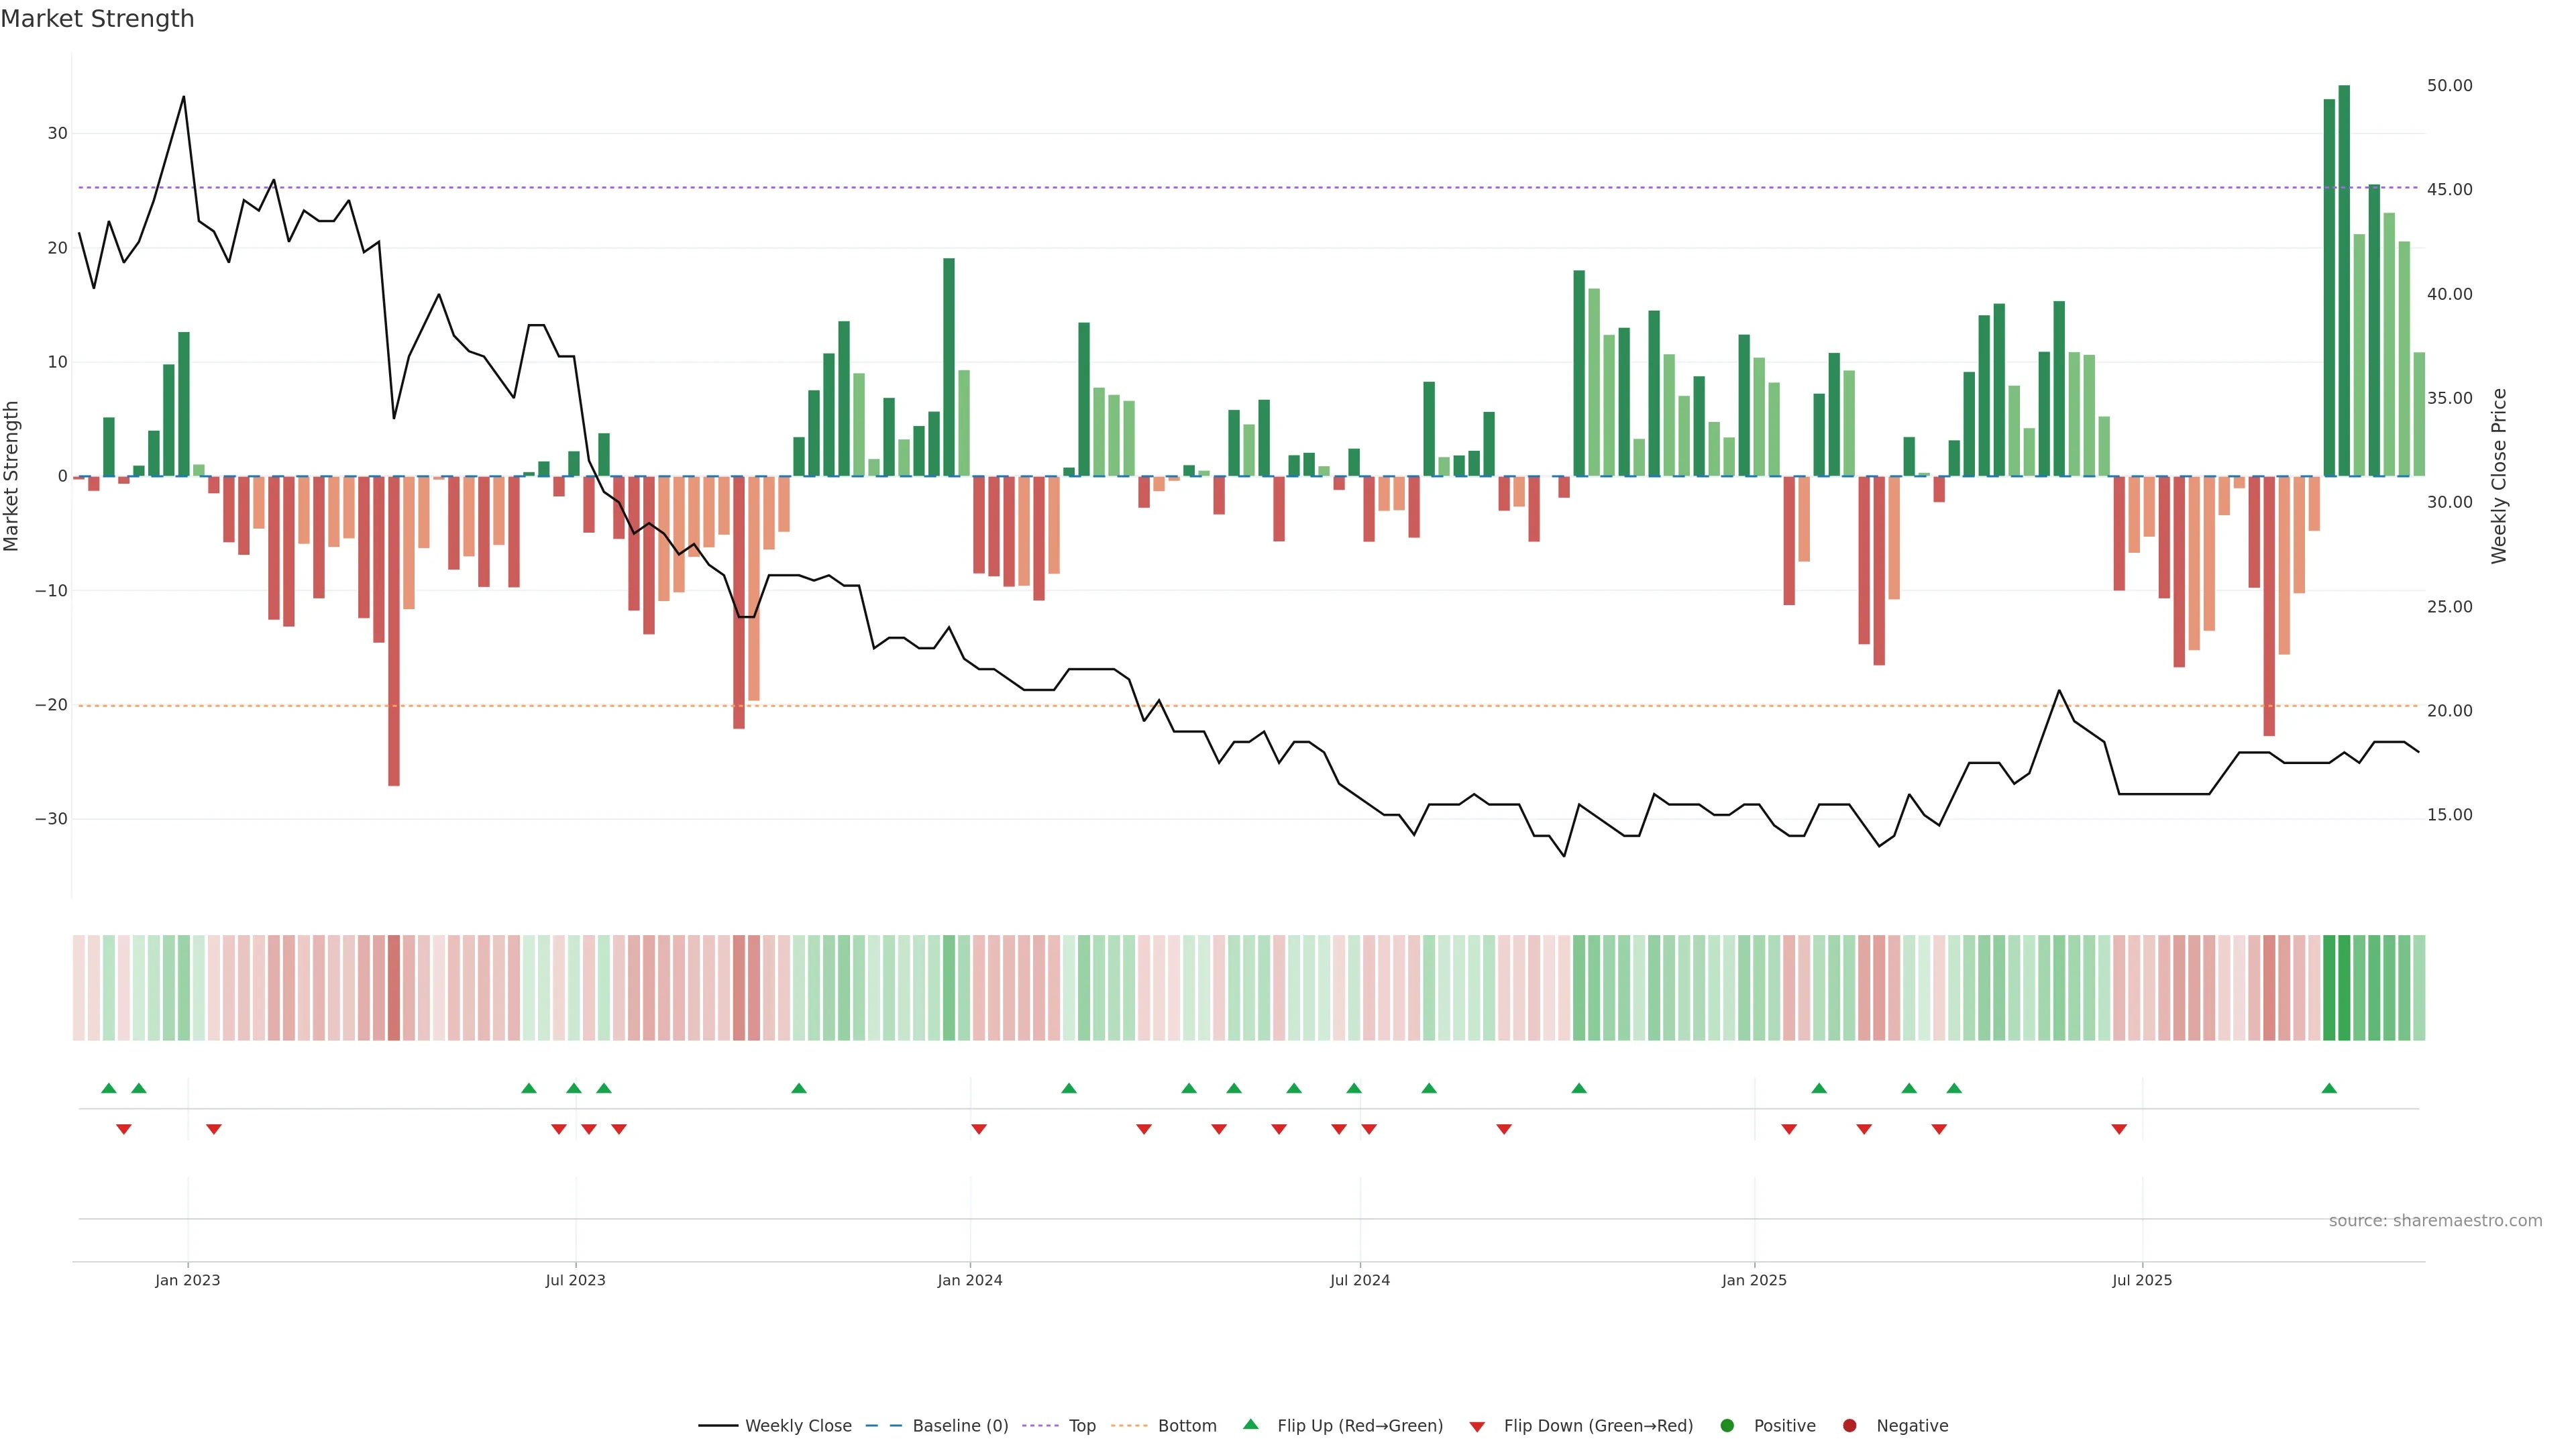Click the leftmost red flip-down triangle marker
Image resolution: width=2576 pixels, height=1449 pixels.
click(124, 1129)
